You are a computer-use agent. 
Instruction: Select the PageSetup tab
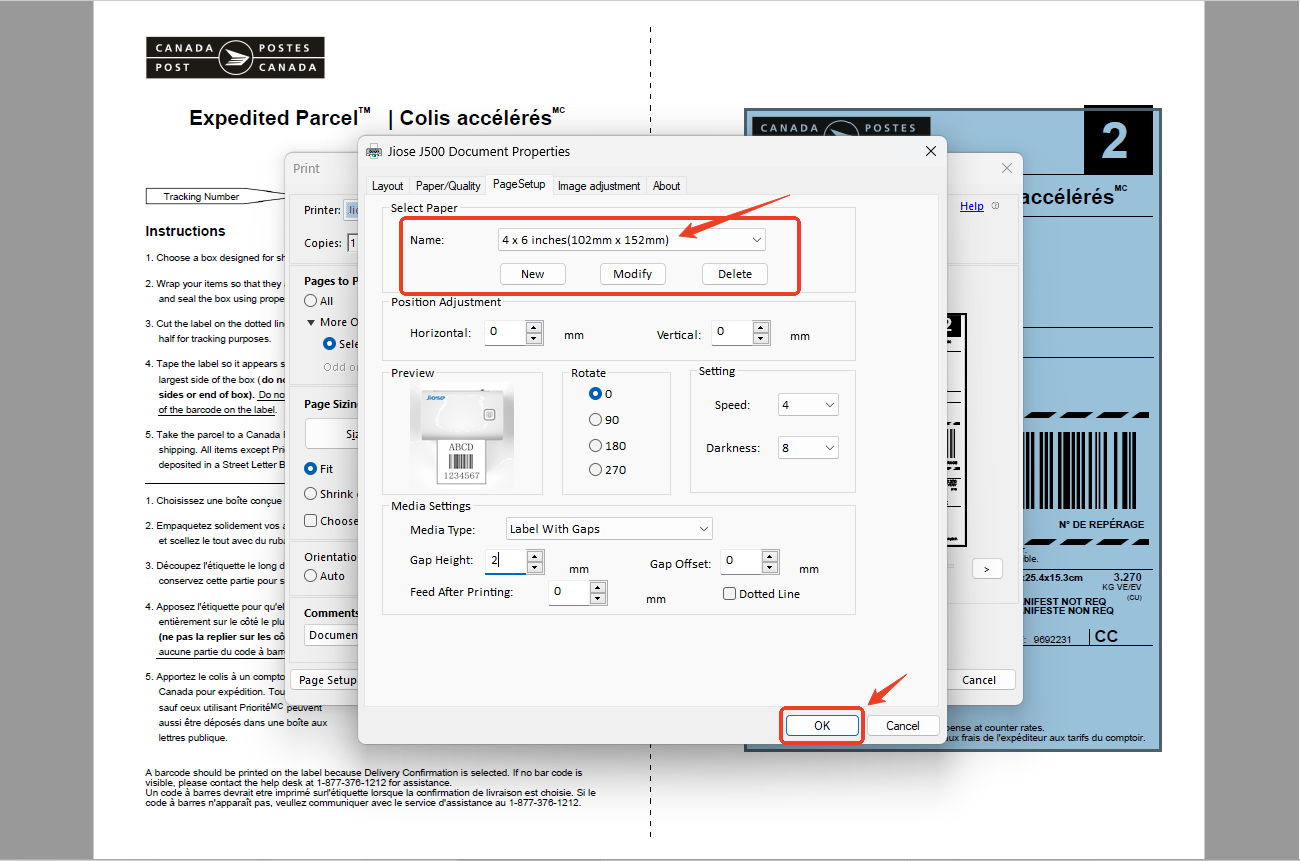[519, 184]
